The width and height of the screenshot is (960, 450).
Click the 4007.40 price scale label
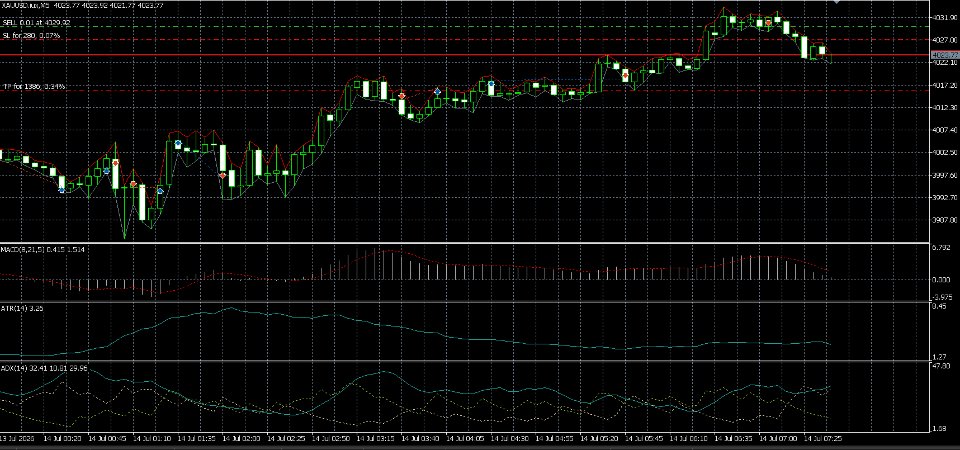click(x=945, y=130)
